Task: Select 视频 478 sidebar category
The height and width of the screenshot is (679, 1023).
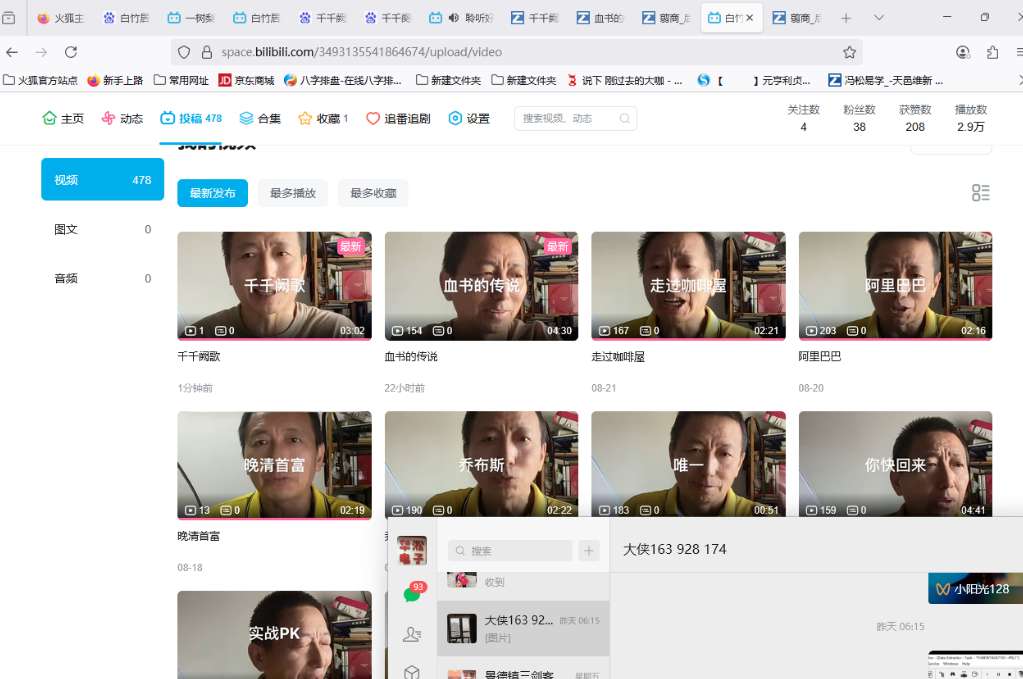Action: click(x=102, y=179)
